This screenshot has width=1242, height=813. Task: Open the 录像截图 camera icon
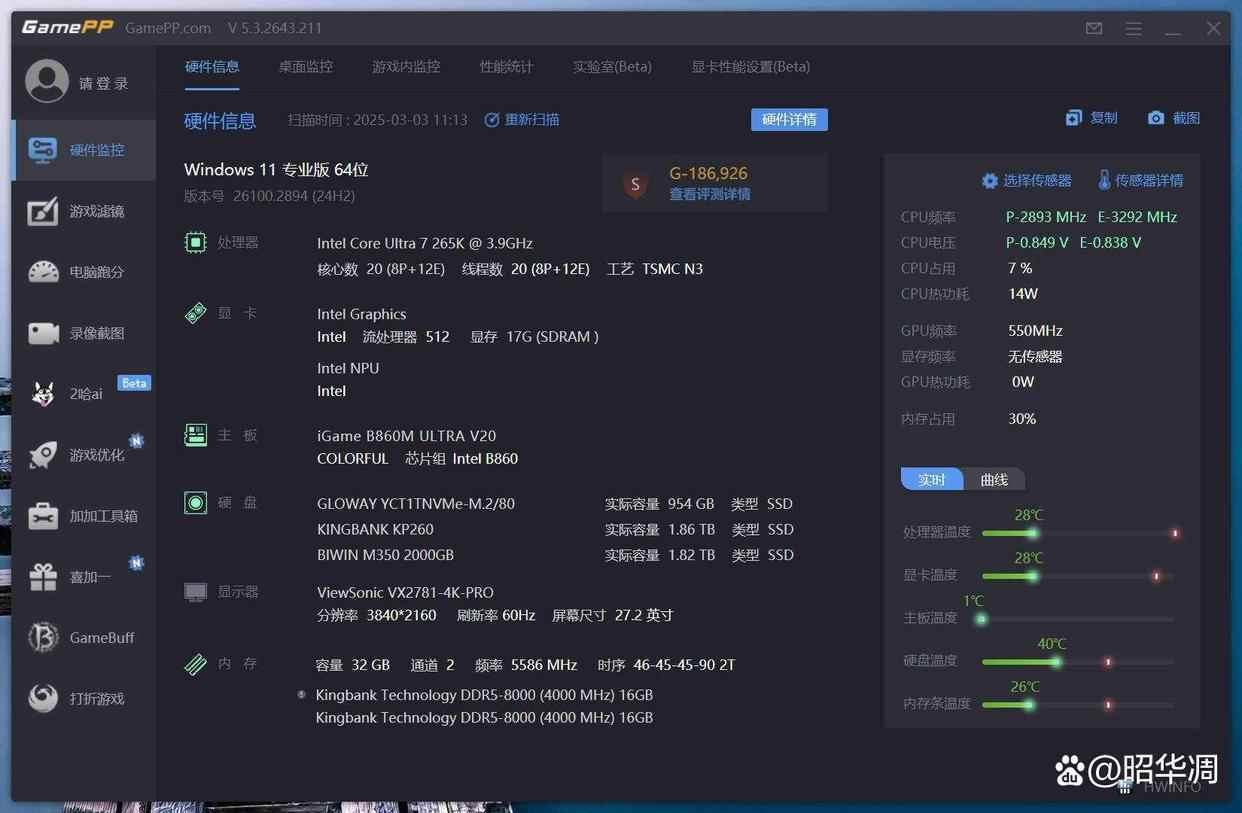43,333
